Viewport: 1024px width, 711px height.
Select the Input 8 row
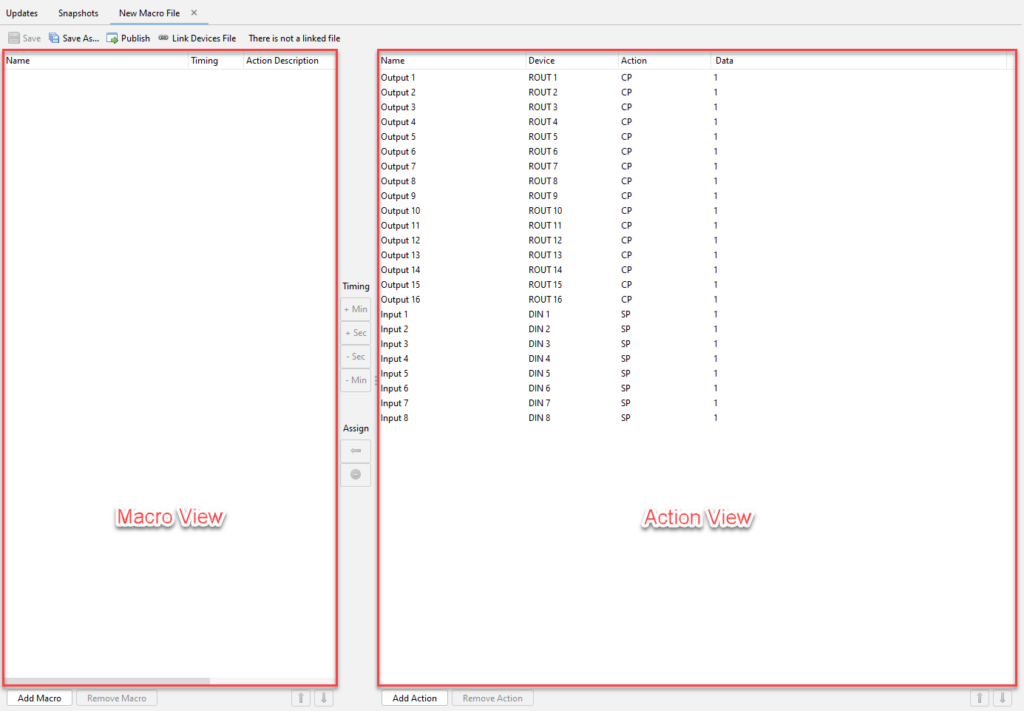coord(696,418)
